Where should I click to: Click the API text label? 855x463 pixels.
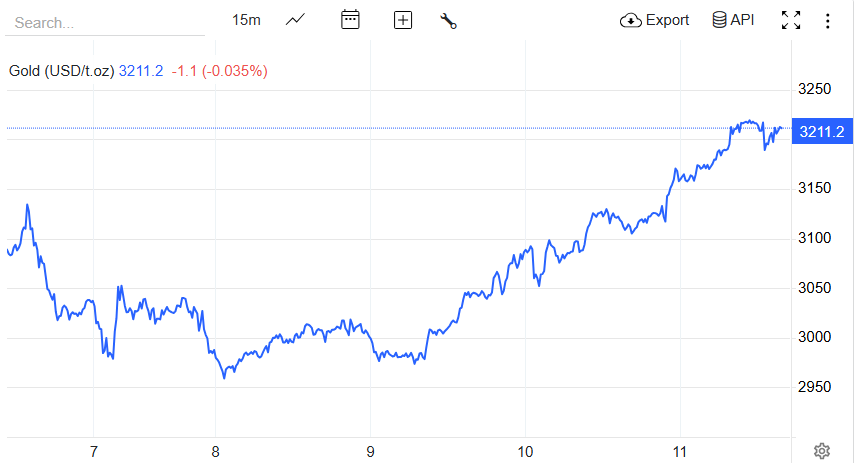[x=743, y=20]
